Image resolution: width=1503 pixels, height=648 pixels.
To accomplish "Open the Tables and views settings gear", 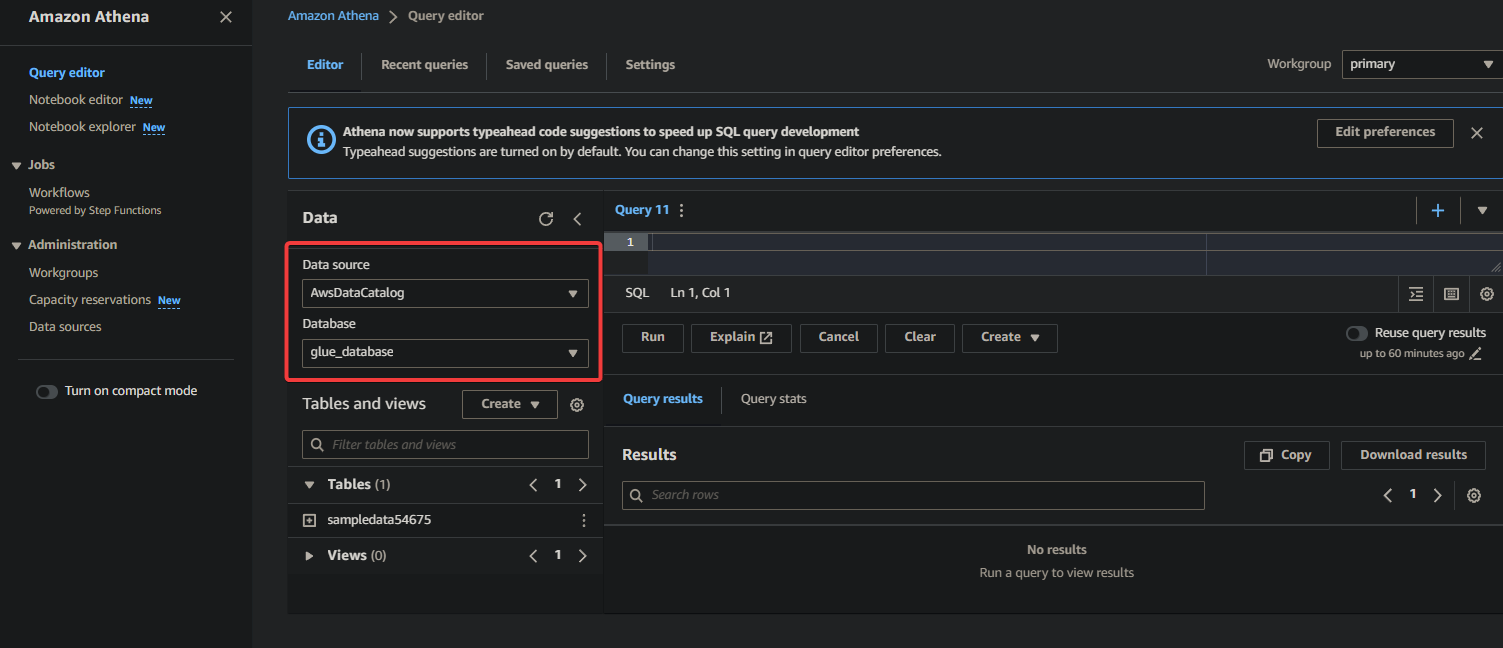I will pos(577,405).
